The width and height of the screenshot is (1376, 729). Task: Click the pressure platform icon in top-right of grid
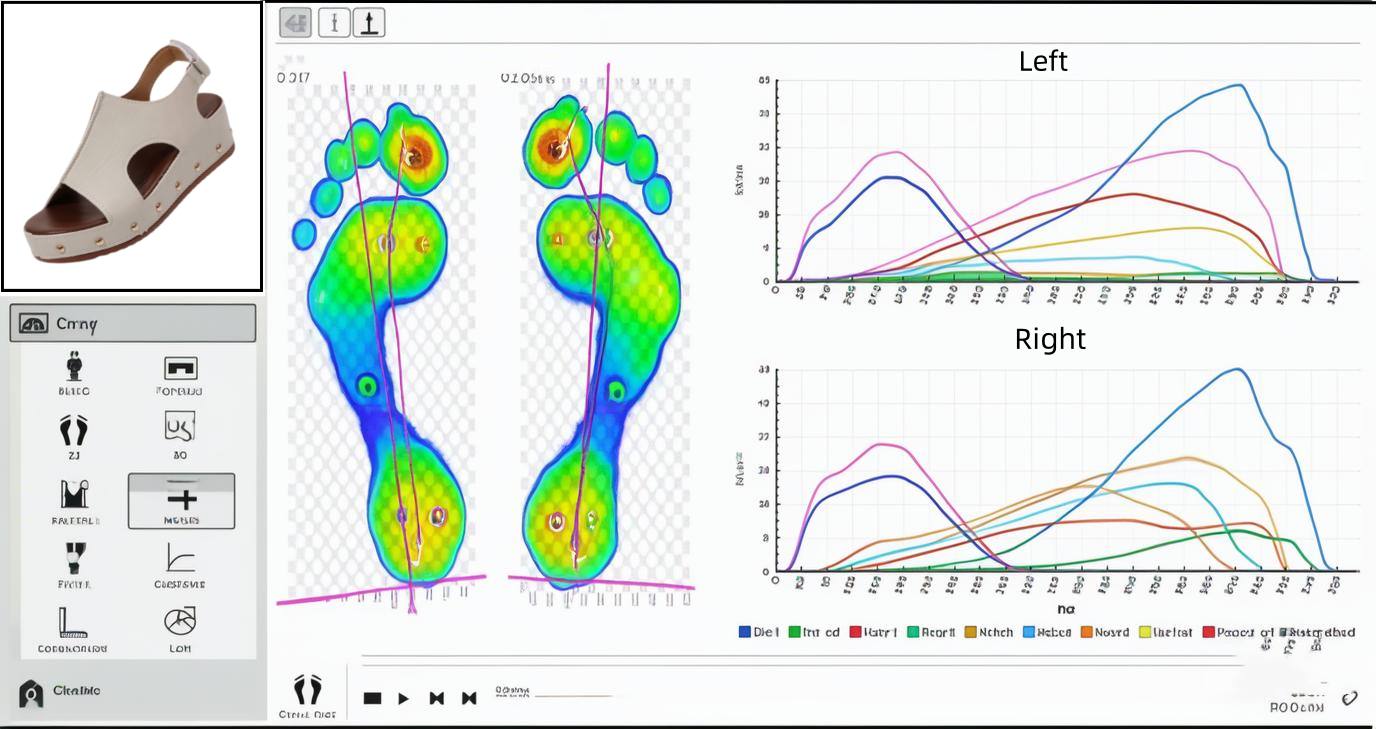(180, 367)
